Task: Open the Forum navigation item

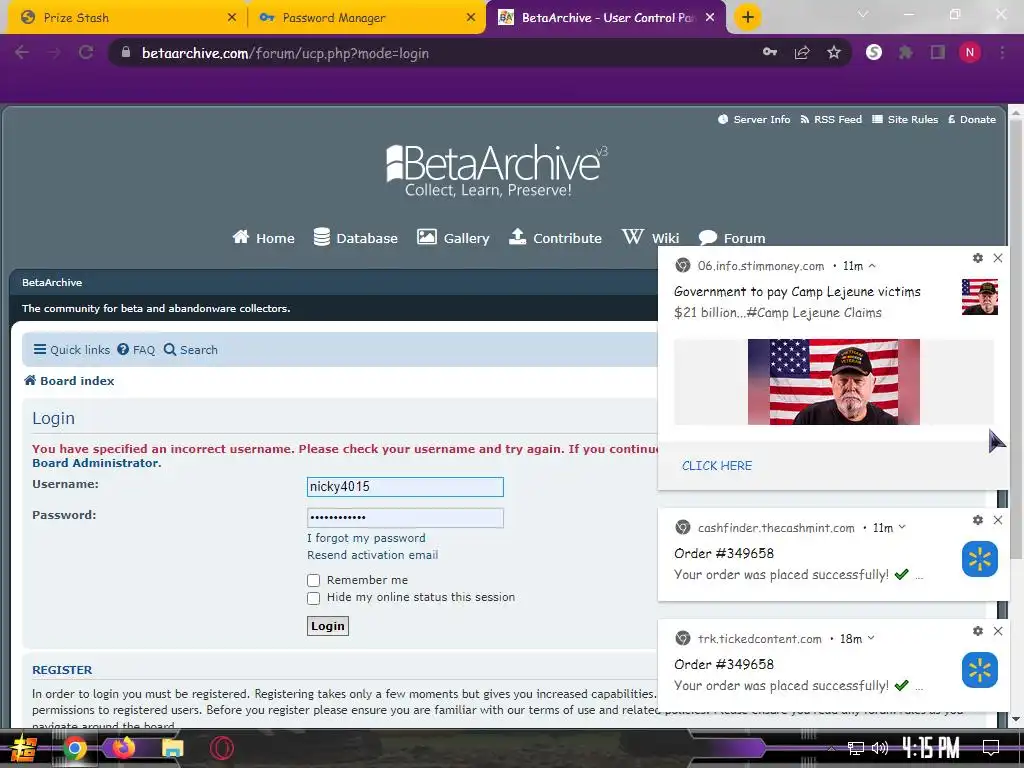Action: pyautogui.click(x=731, y=238)
